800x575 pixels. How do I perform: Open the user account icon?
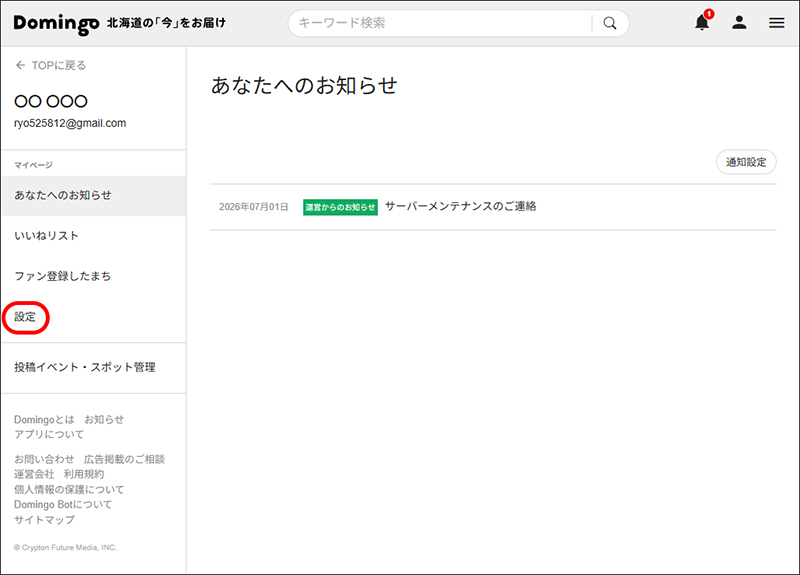tap(739, 22)
